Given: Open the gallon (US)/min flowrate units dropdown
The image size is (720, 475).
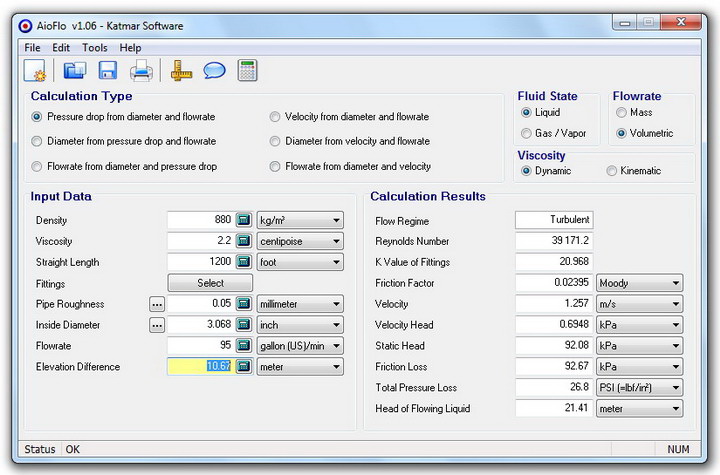Looking at the screenshot, I should (x=300, y=345).
